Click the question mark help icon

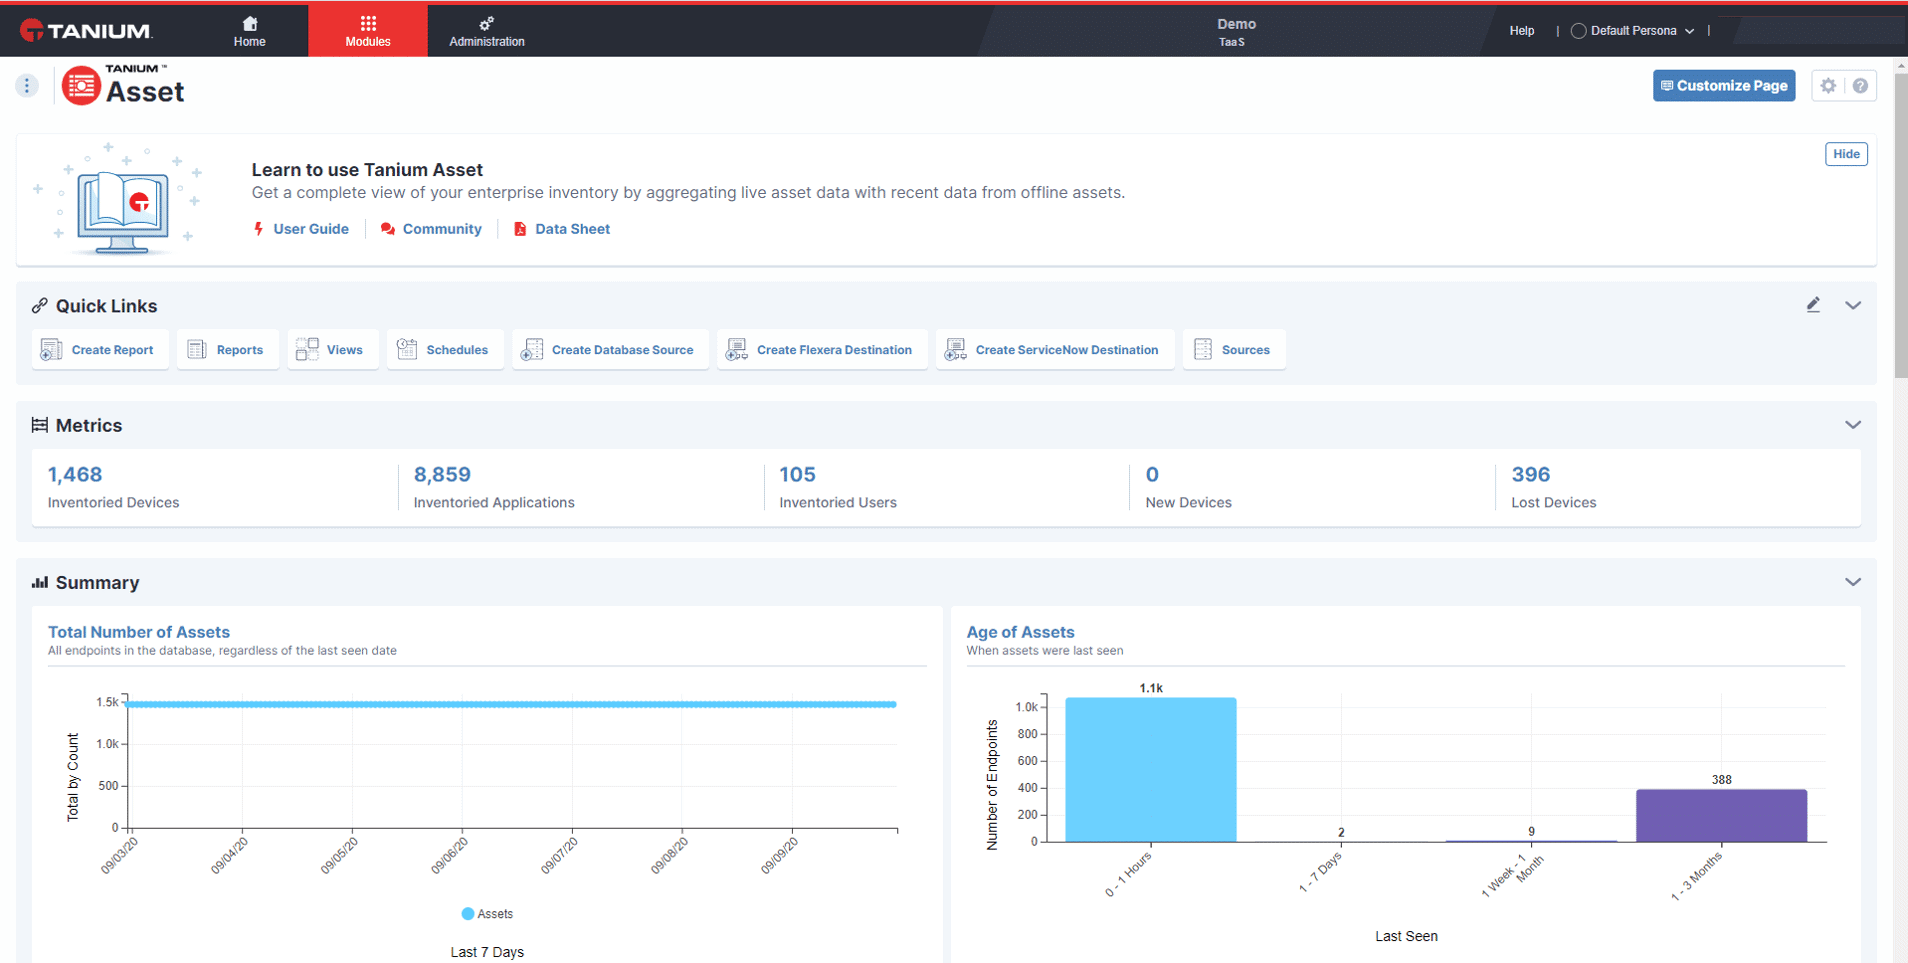(1860, 86)
